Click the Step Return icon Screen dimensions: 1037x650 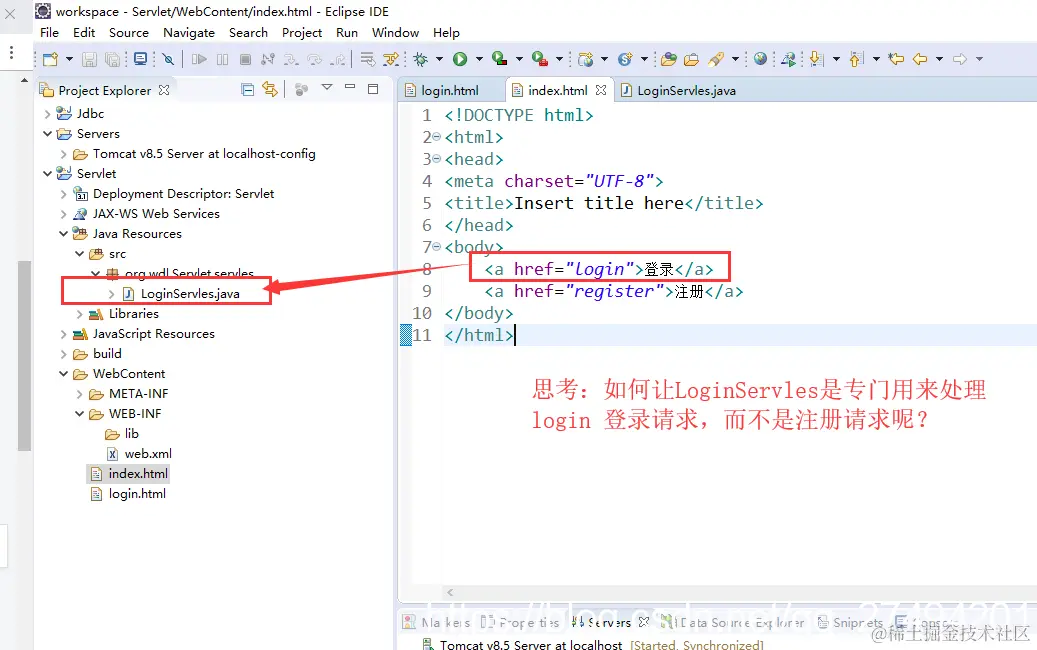click(338, 60)
